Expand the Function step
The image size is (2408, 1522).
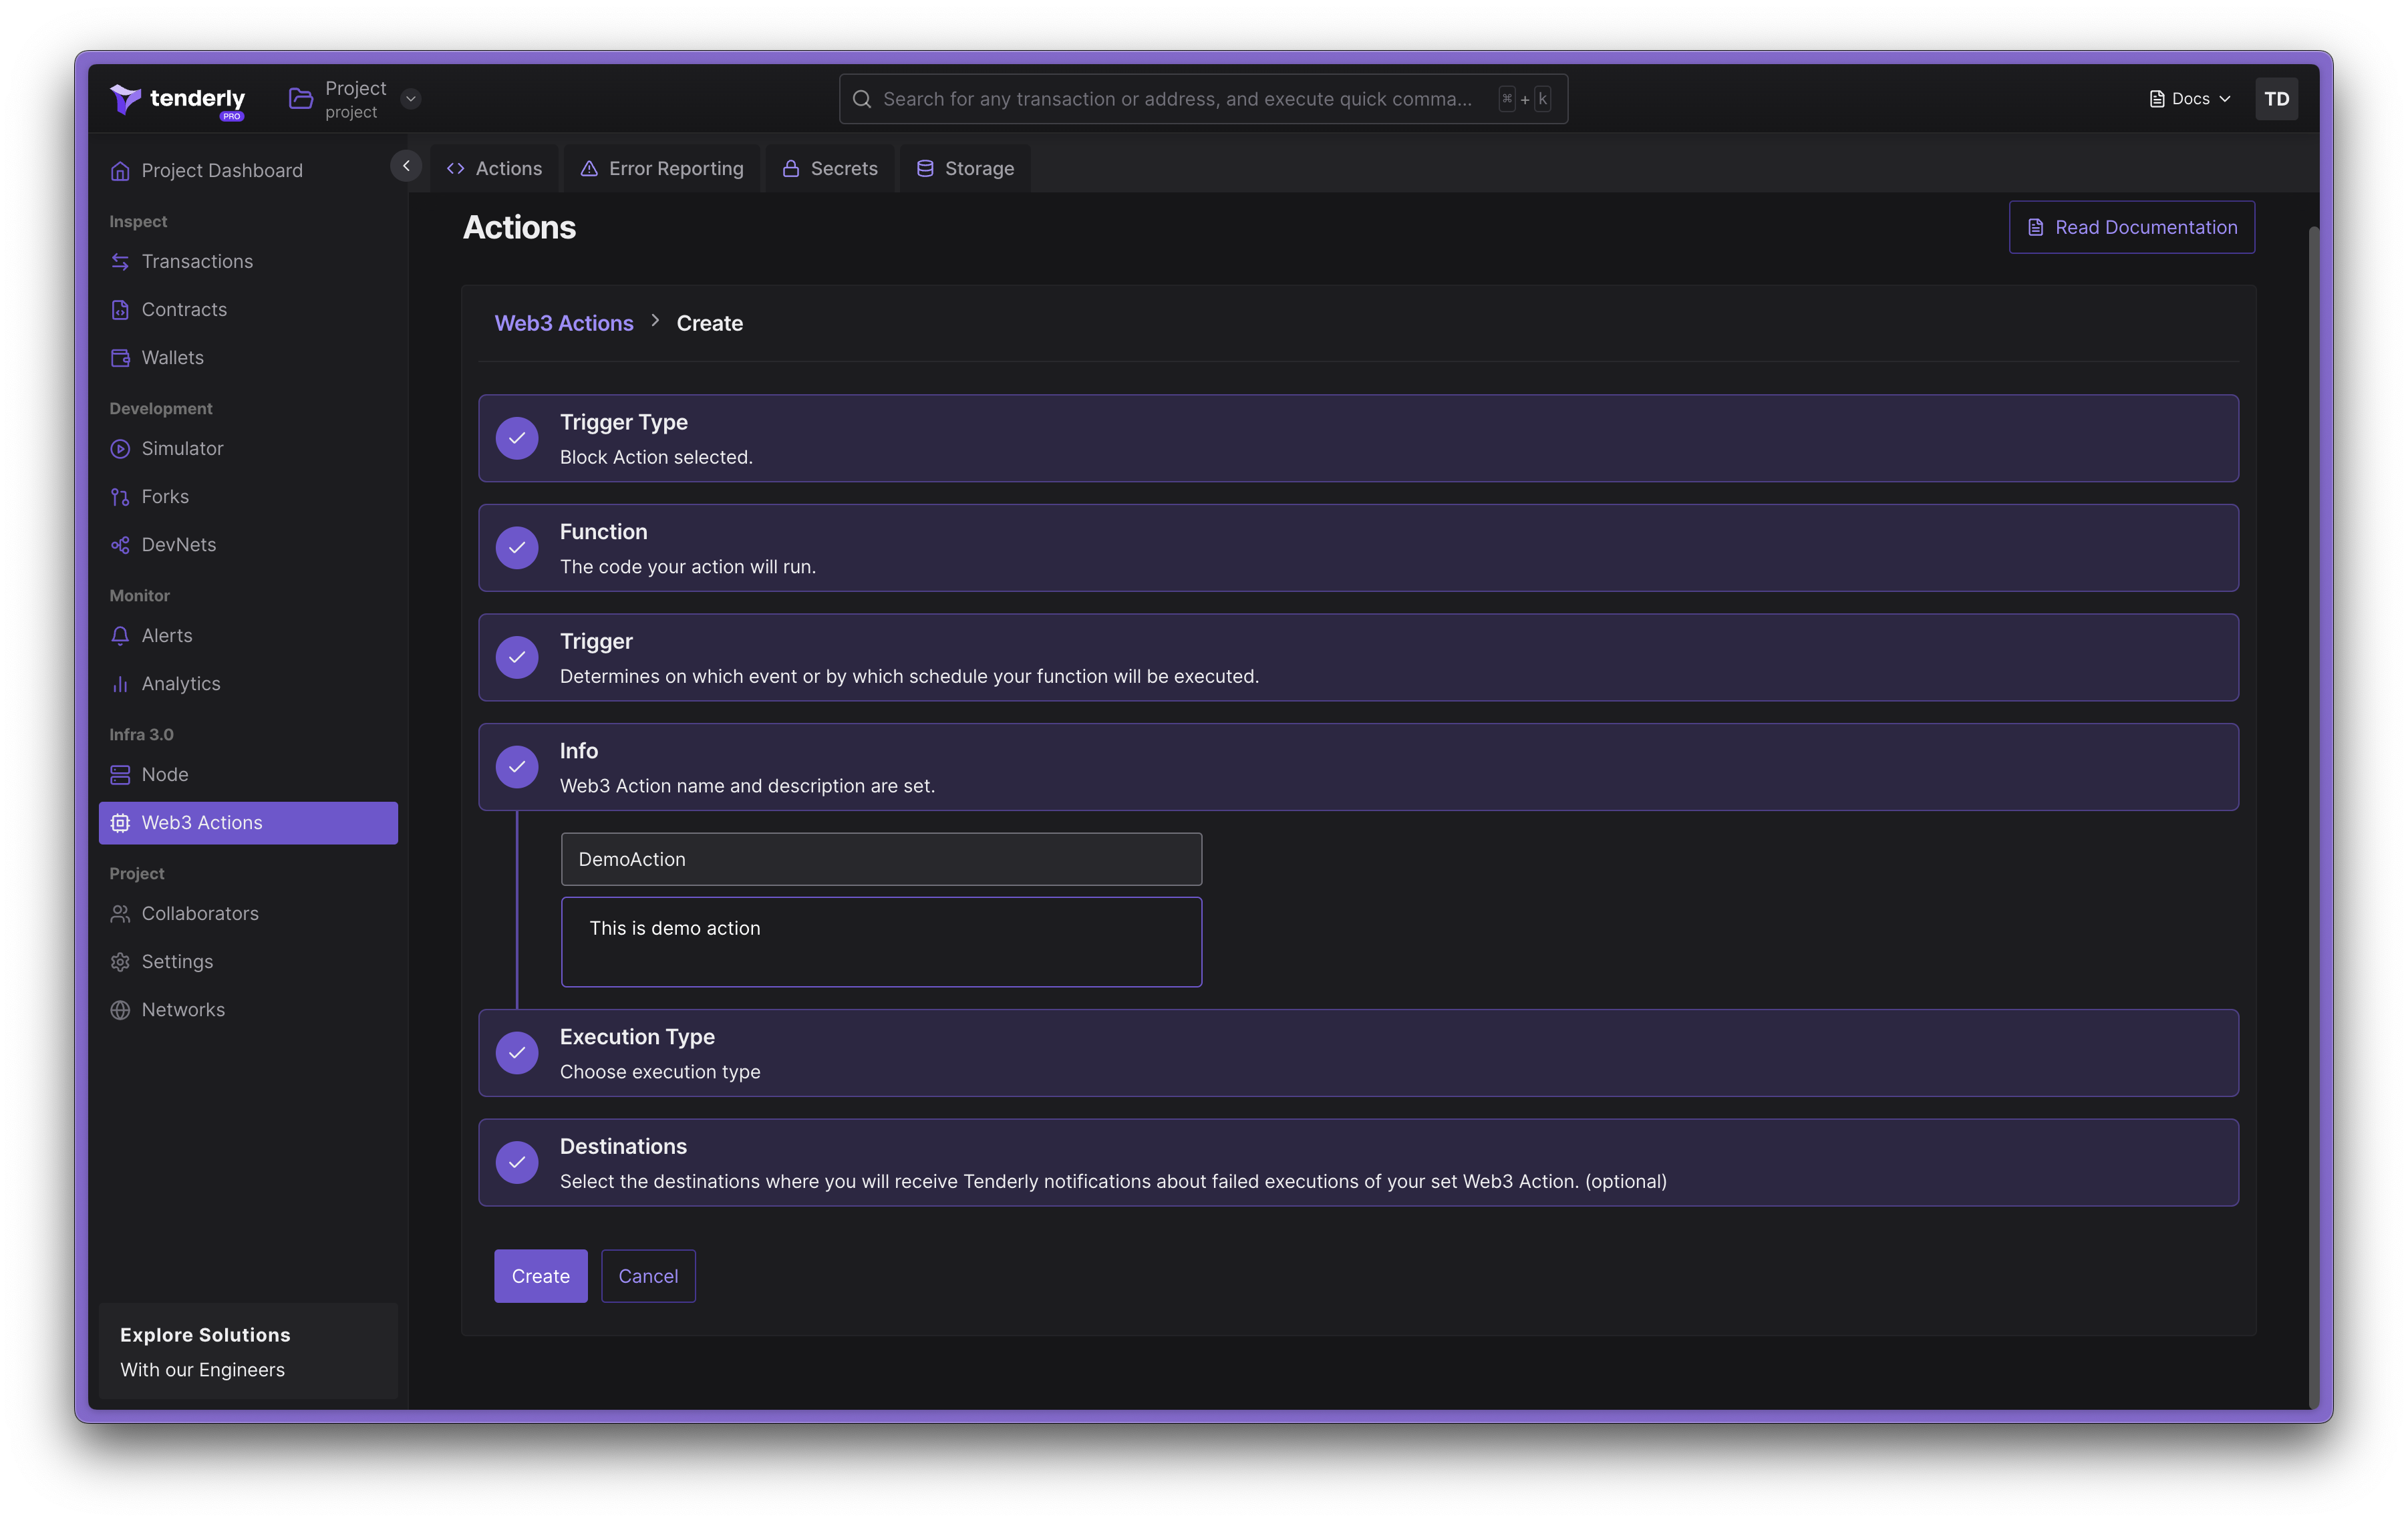pyautogui.click(x=1358, y=548)
